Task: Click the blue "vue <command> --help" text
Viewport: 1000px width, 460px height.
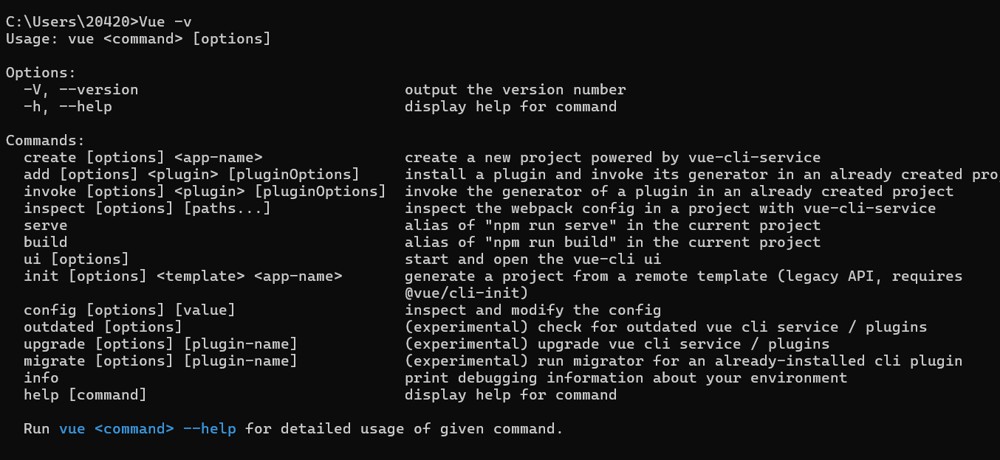Action: (x=147, y=429)
